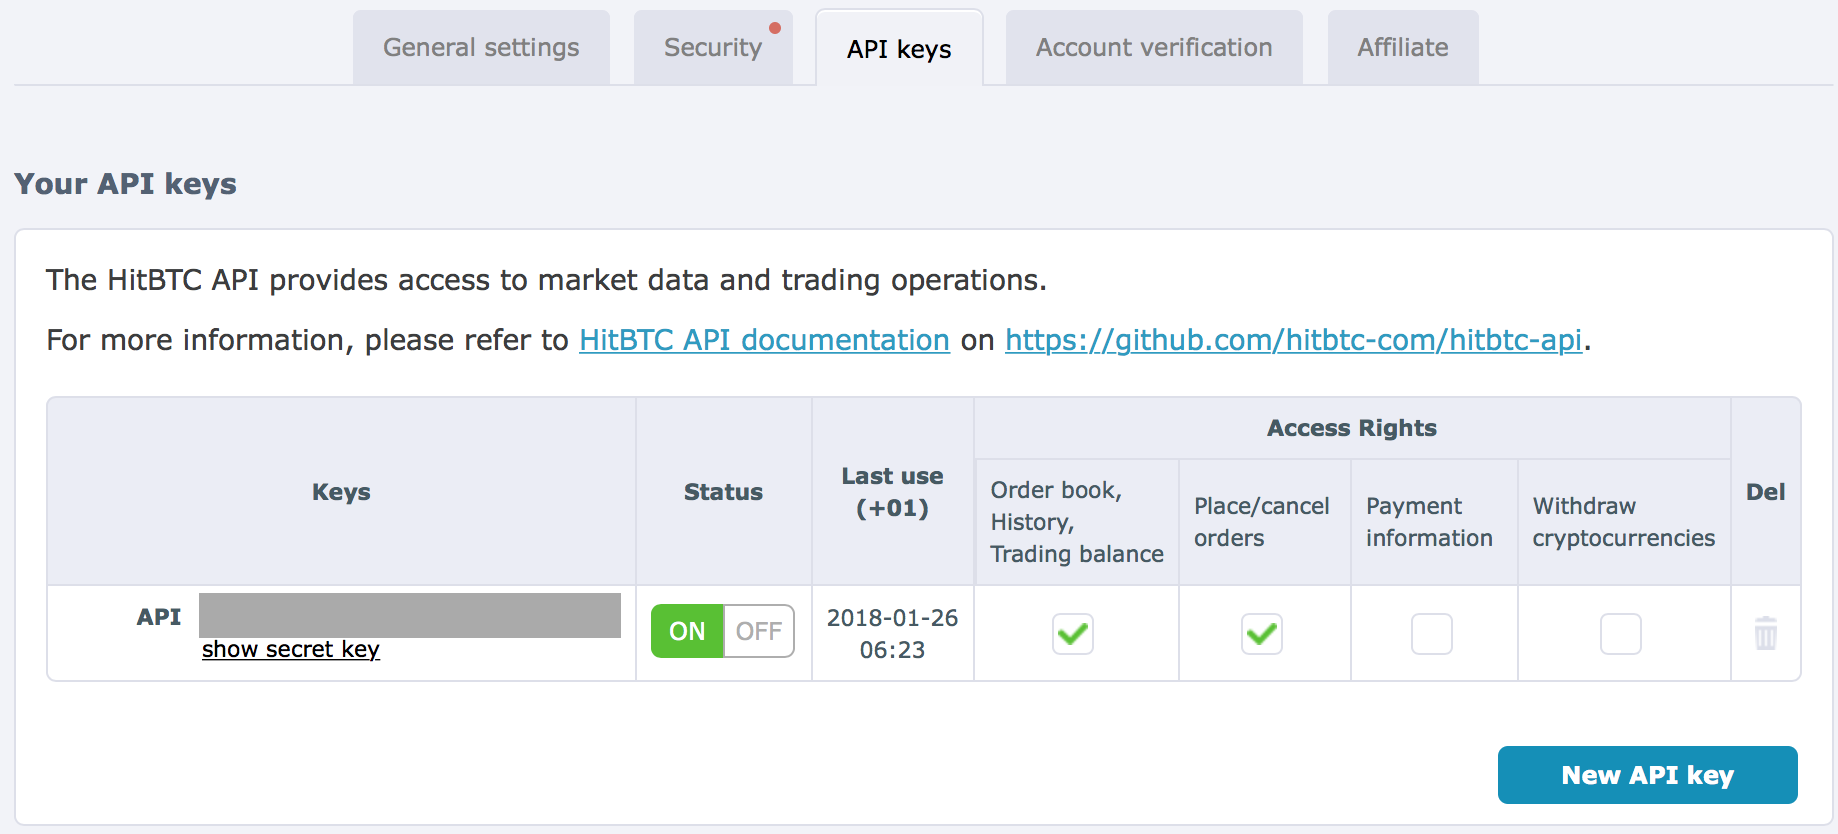Click the Status column header
Viewport: 1838px width, 834px height.
point(723,492)
